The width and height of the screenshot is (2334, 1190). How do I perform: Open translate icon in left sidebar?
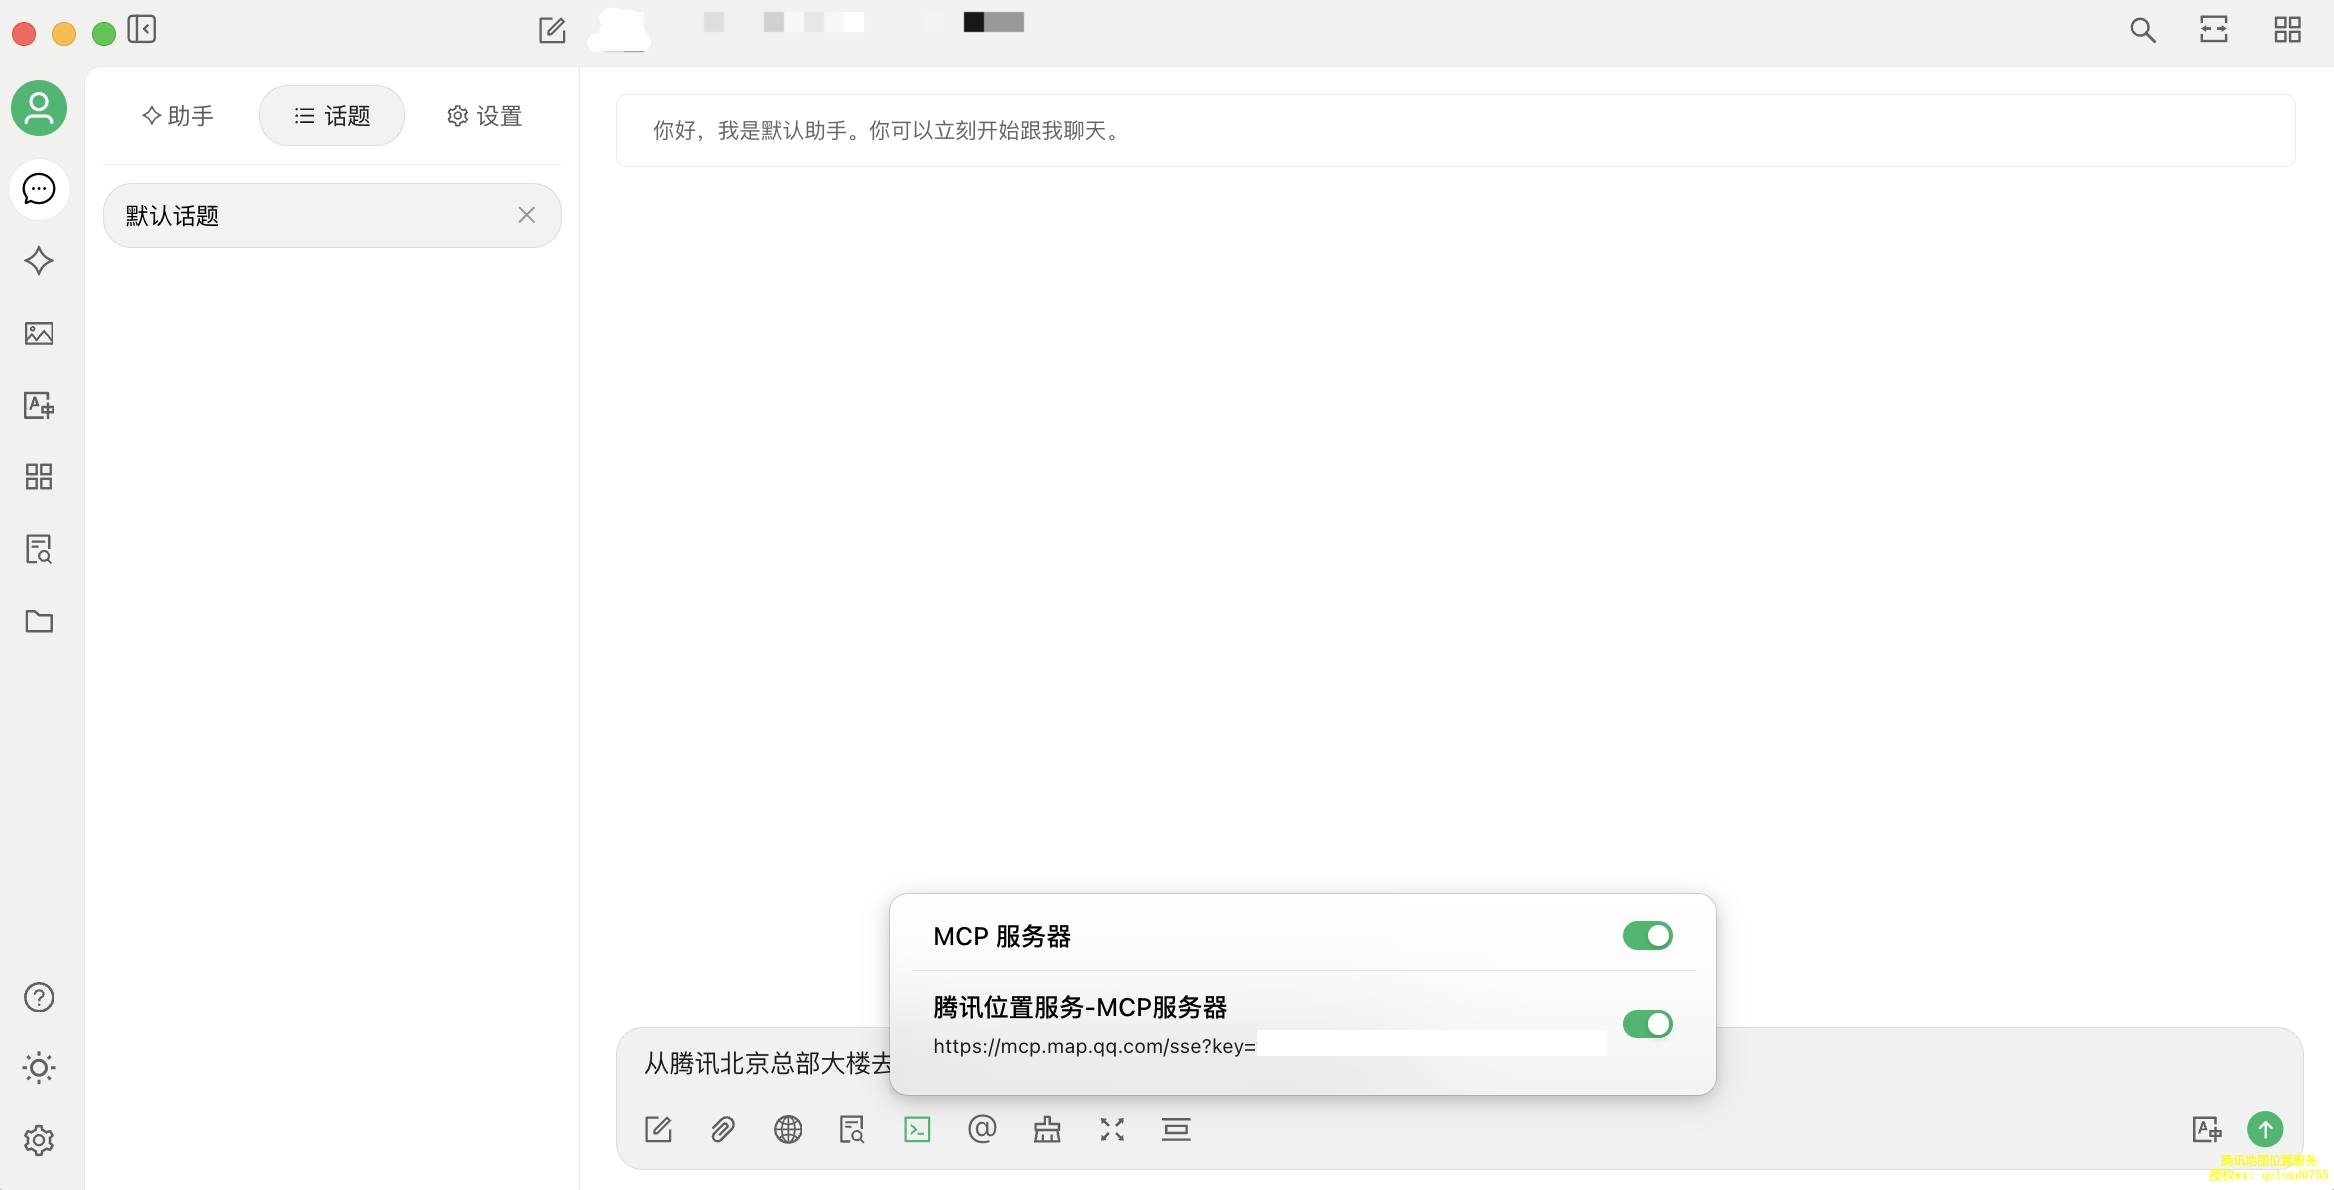pos(39,405)
